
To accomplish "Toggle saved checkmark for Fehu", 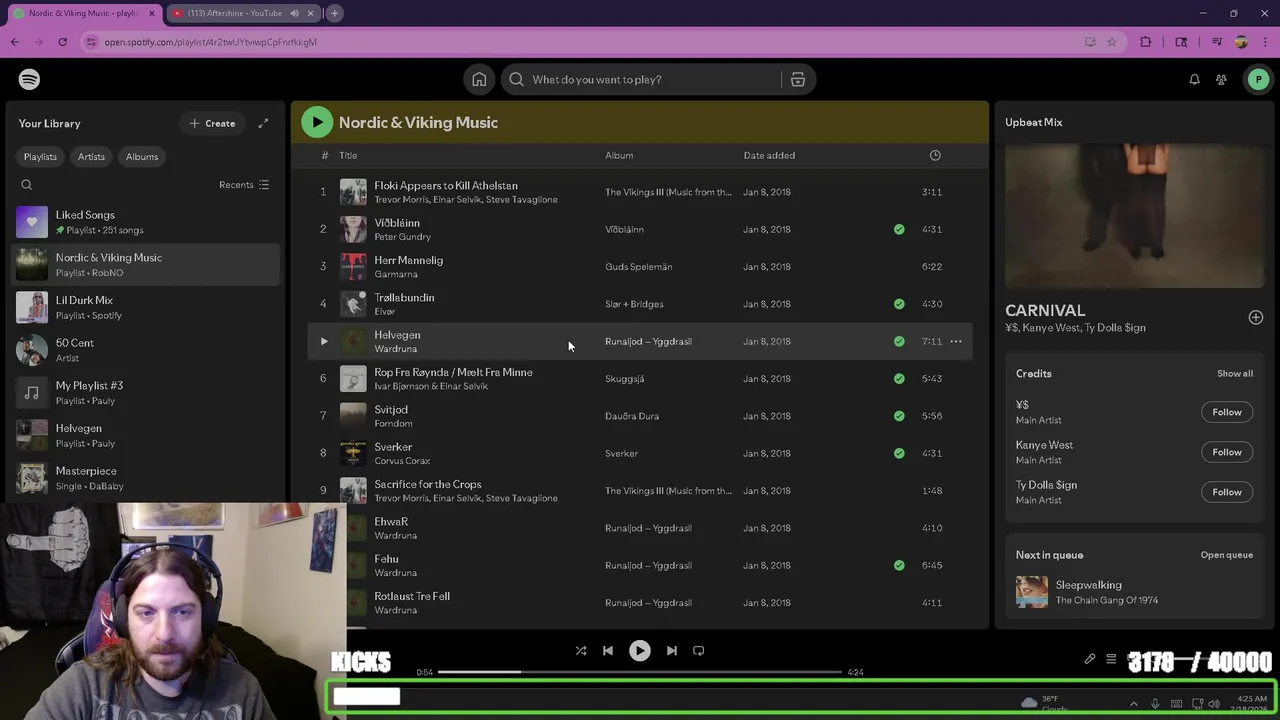I will pyautogui.click(x=899, y=565).
